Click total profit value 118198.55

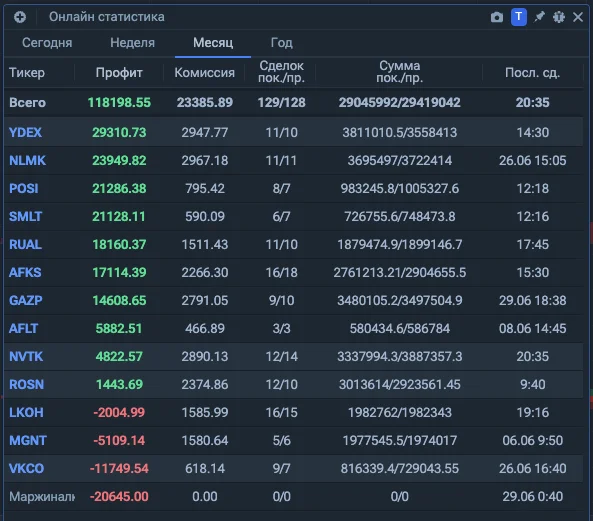click(x=119, y=102)
